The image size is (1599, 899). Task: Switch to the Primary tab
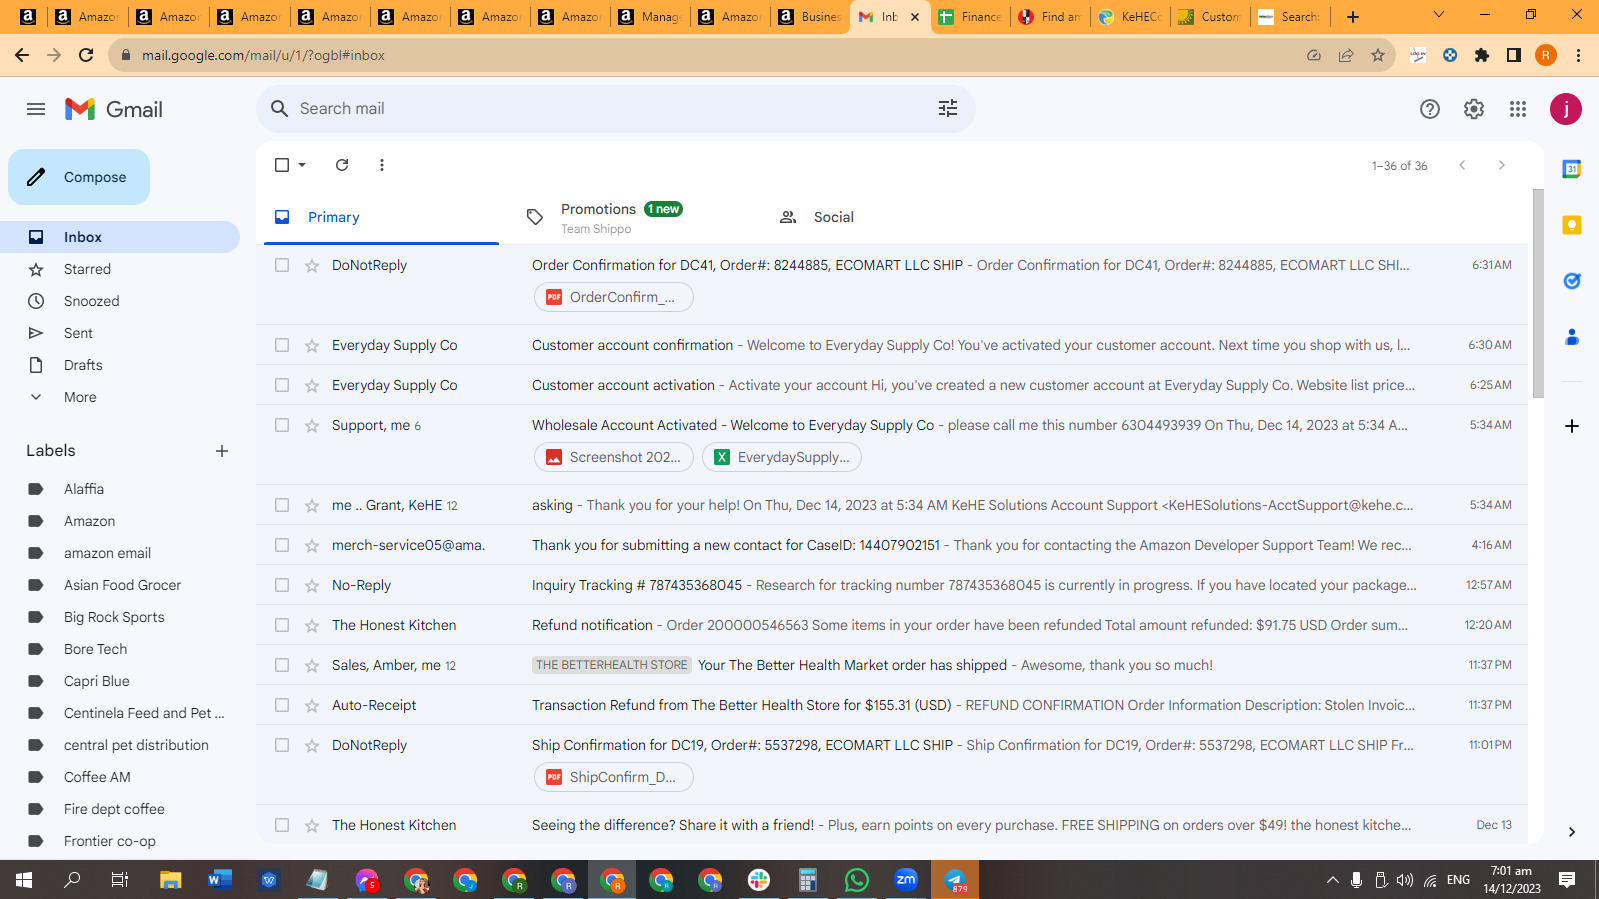click(x=382, y=217)
